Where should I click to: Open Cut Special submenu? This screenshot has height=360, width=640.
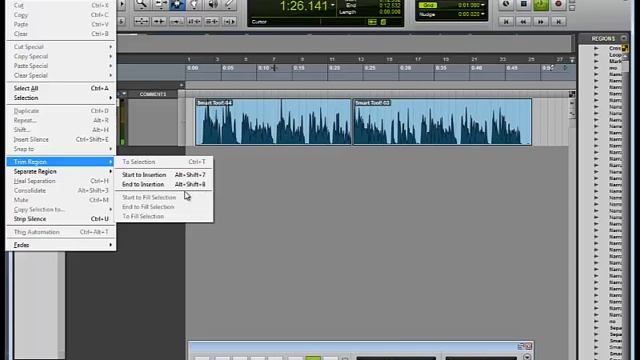[61, 47]
